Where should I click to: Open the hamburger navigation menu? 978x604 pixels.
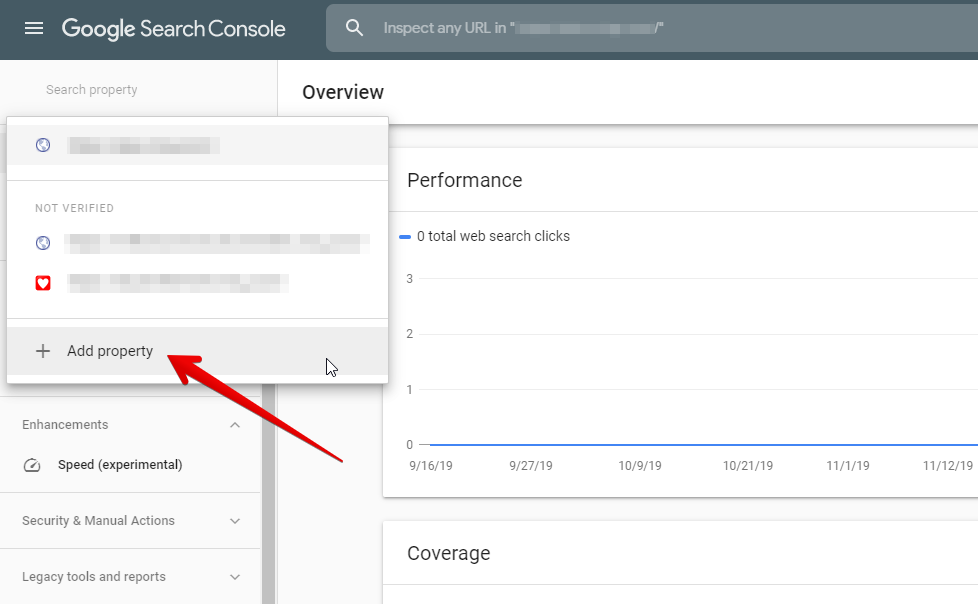point(34,28)
